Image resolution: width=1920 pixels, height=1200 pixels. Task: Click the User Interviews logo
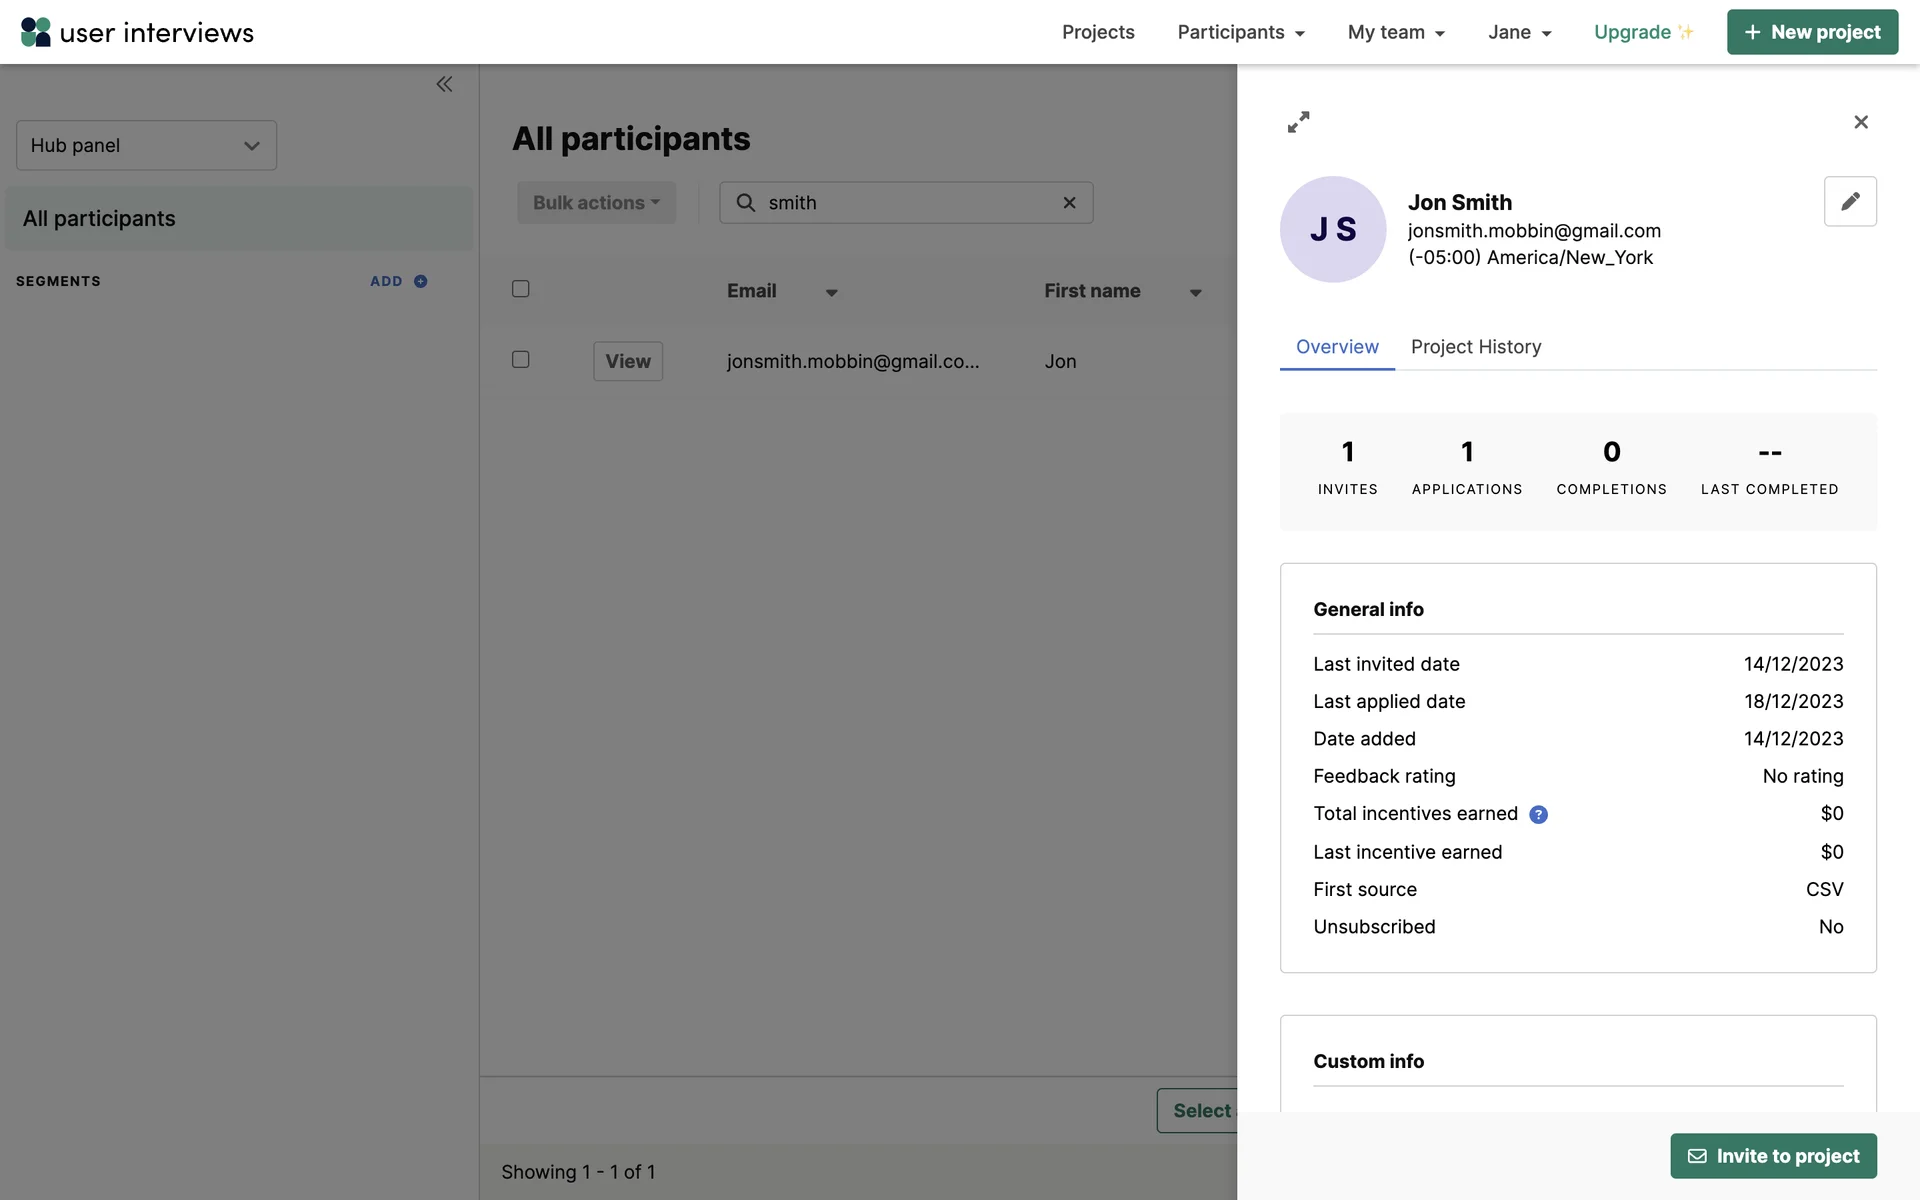[137, 32]
